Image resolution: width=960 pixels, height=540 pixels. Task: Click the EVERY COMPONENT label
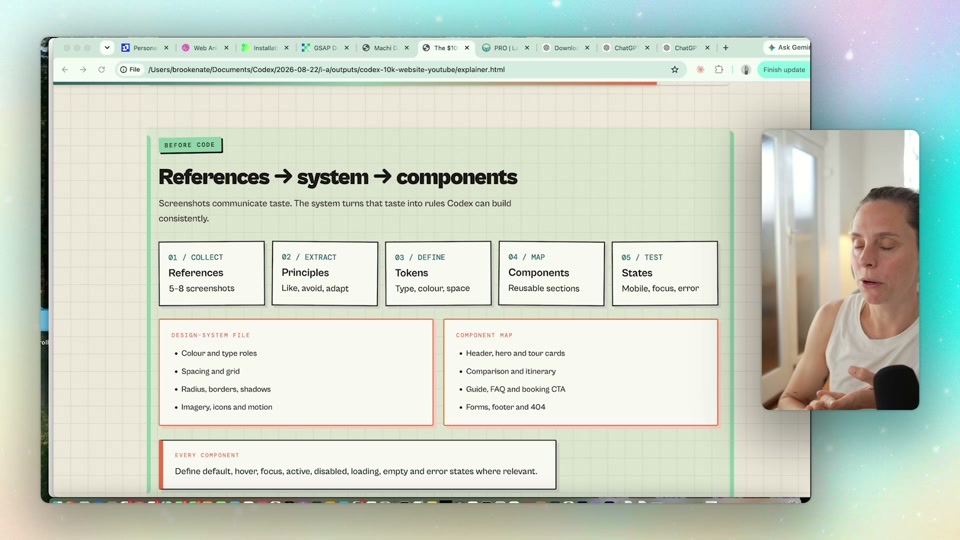pos(207,456)
